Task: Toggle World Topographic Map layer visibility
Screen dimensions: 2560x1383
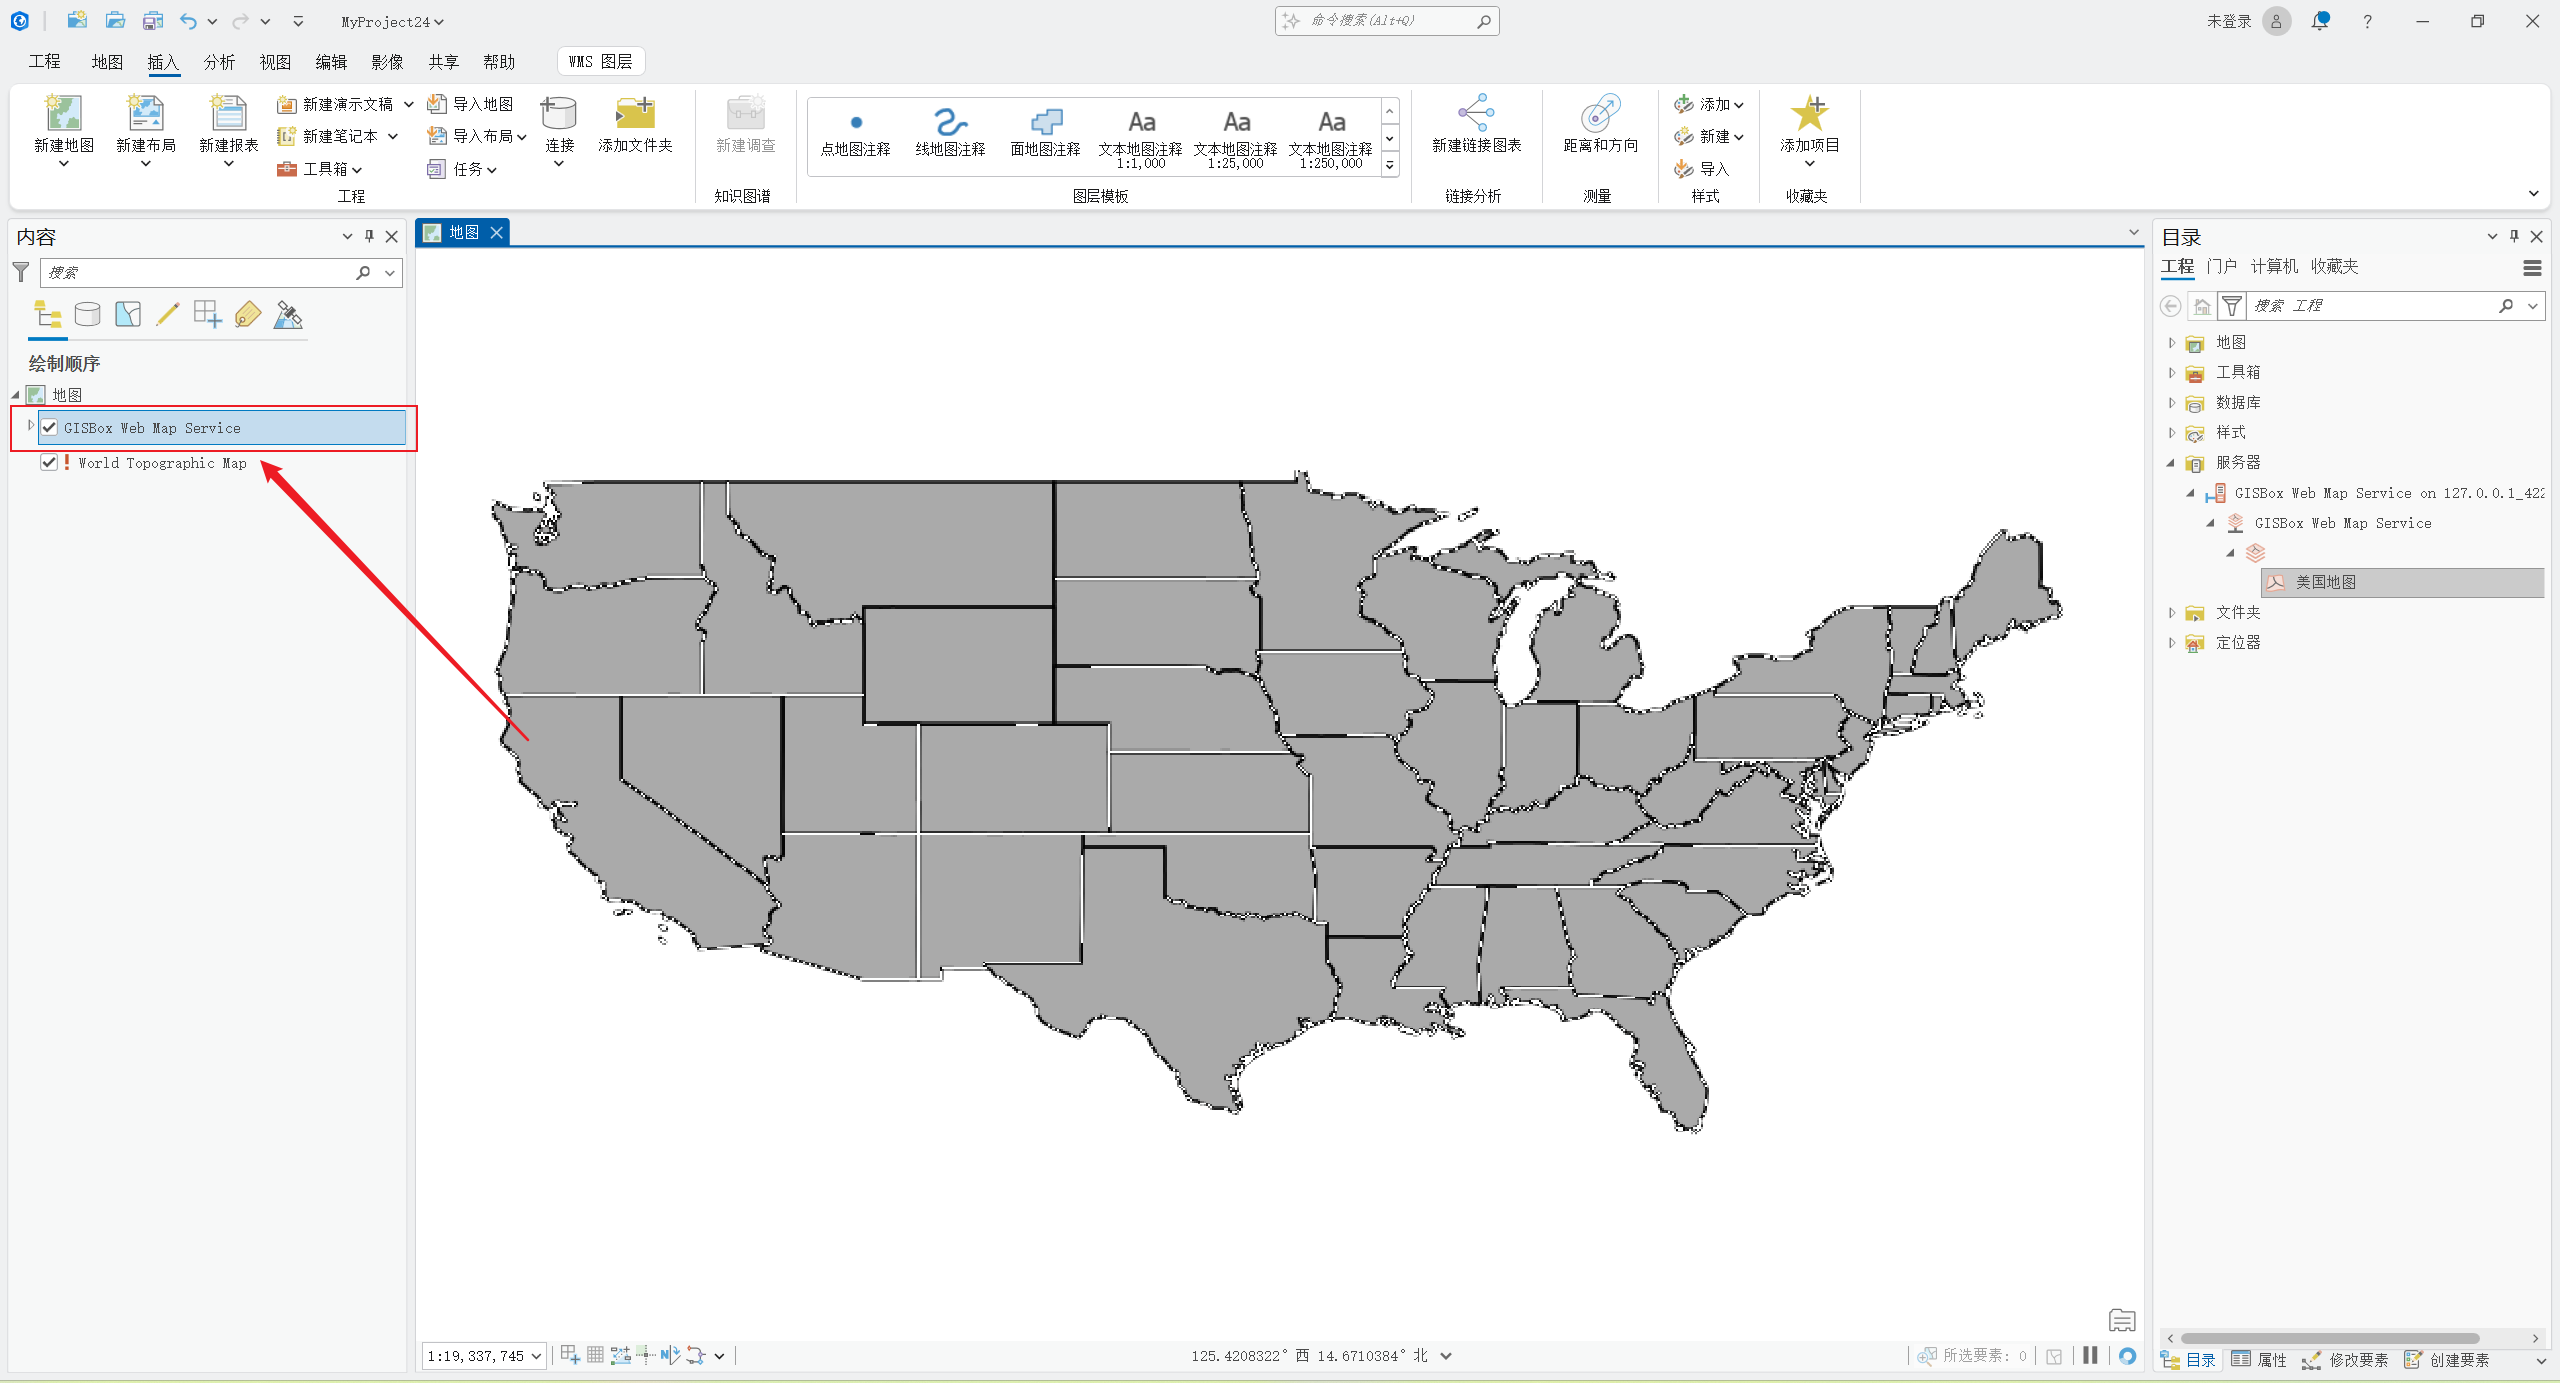Action: tap(49, 462)
